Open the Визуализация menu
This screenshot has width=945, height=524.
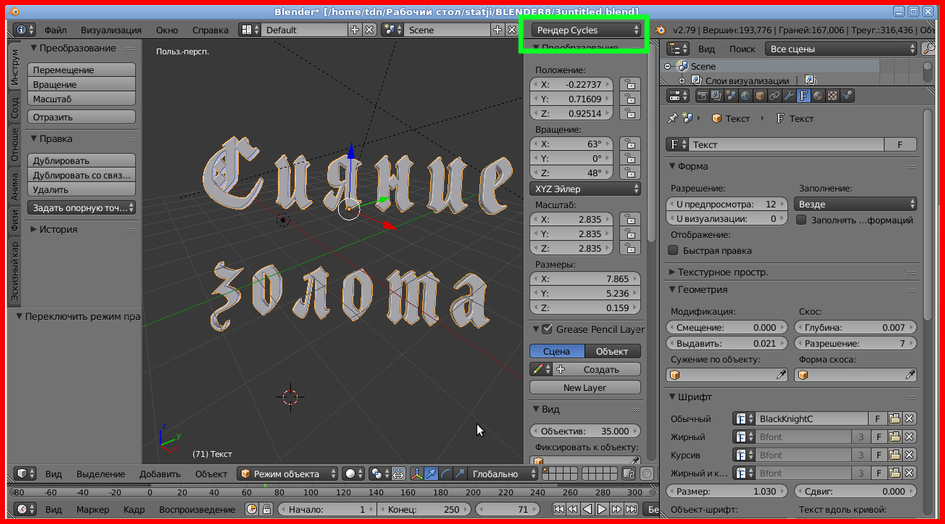tap(111, 30)
